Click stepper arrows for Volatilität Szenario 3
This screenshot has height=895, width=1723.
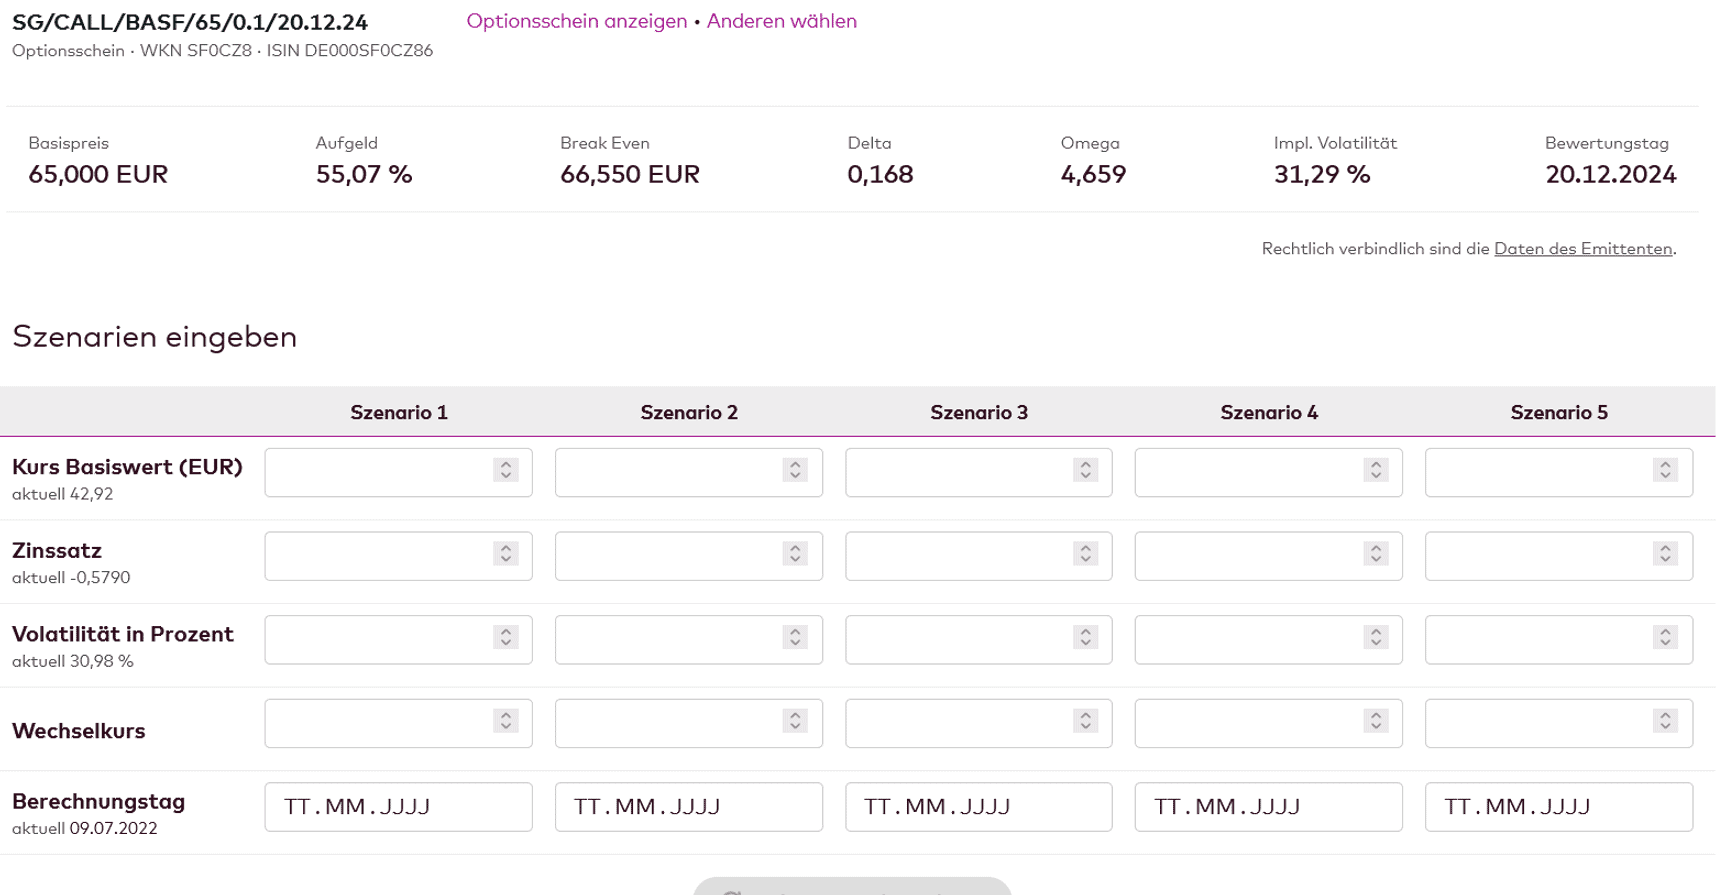click(1085, 637)
